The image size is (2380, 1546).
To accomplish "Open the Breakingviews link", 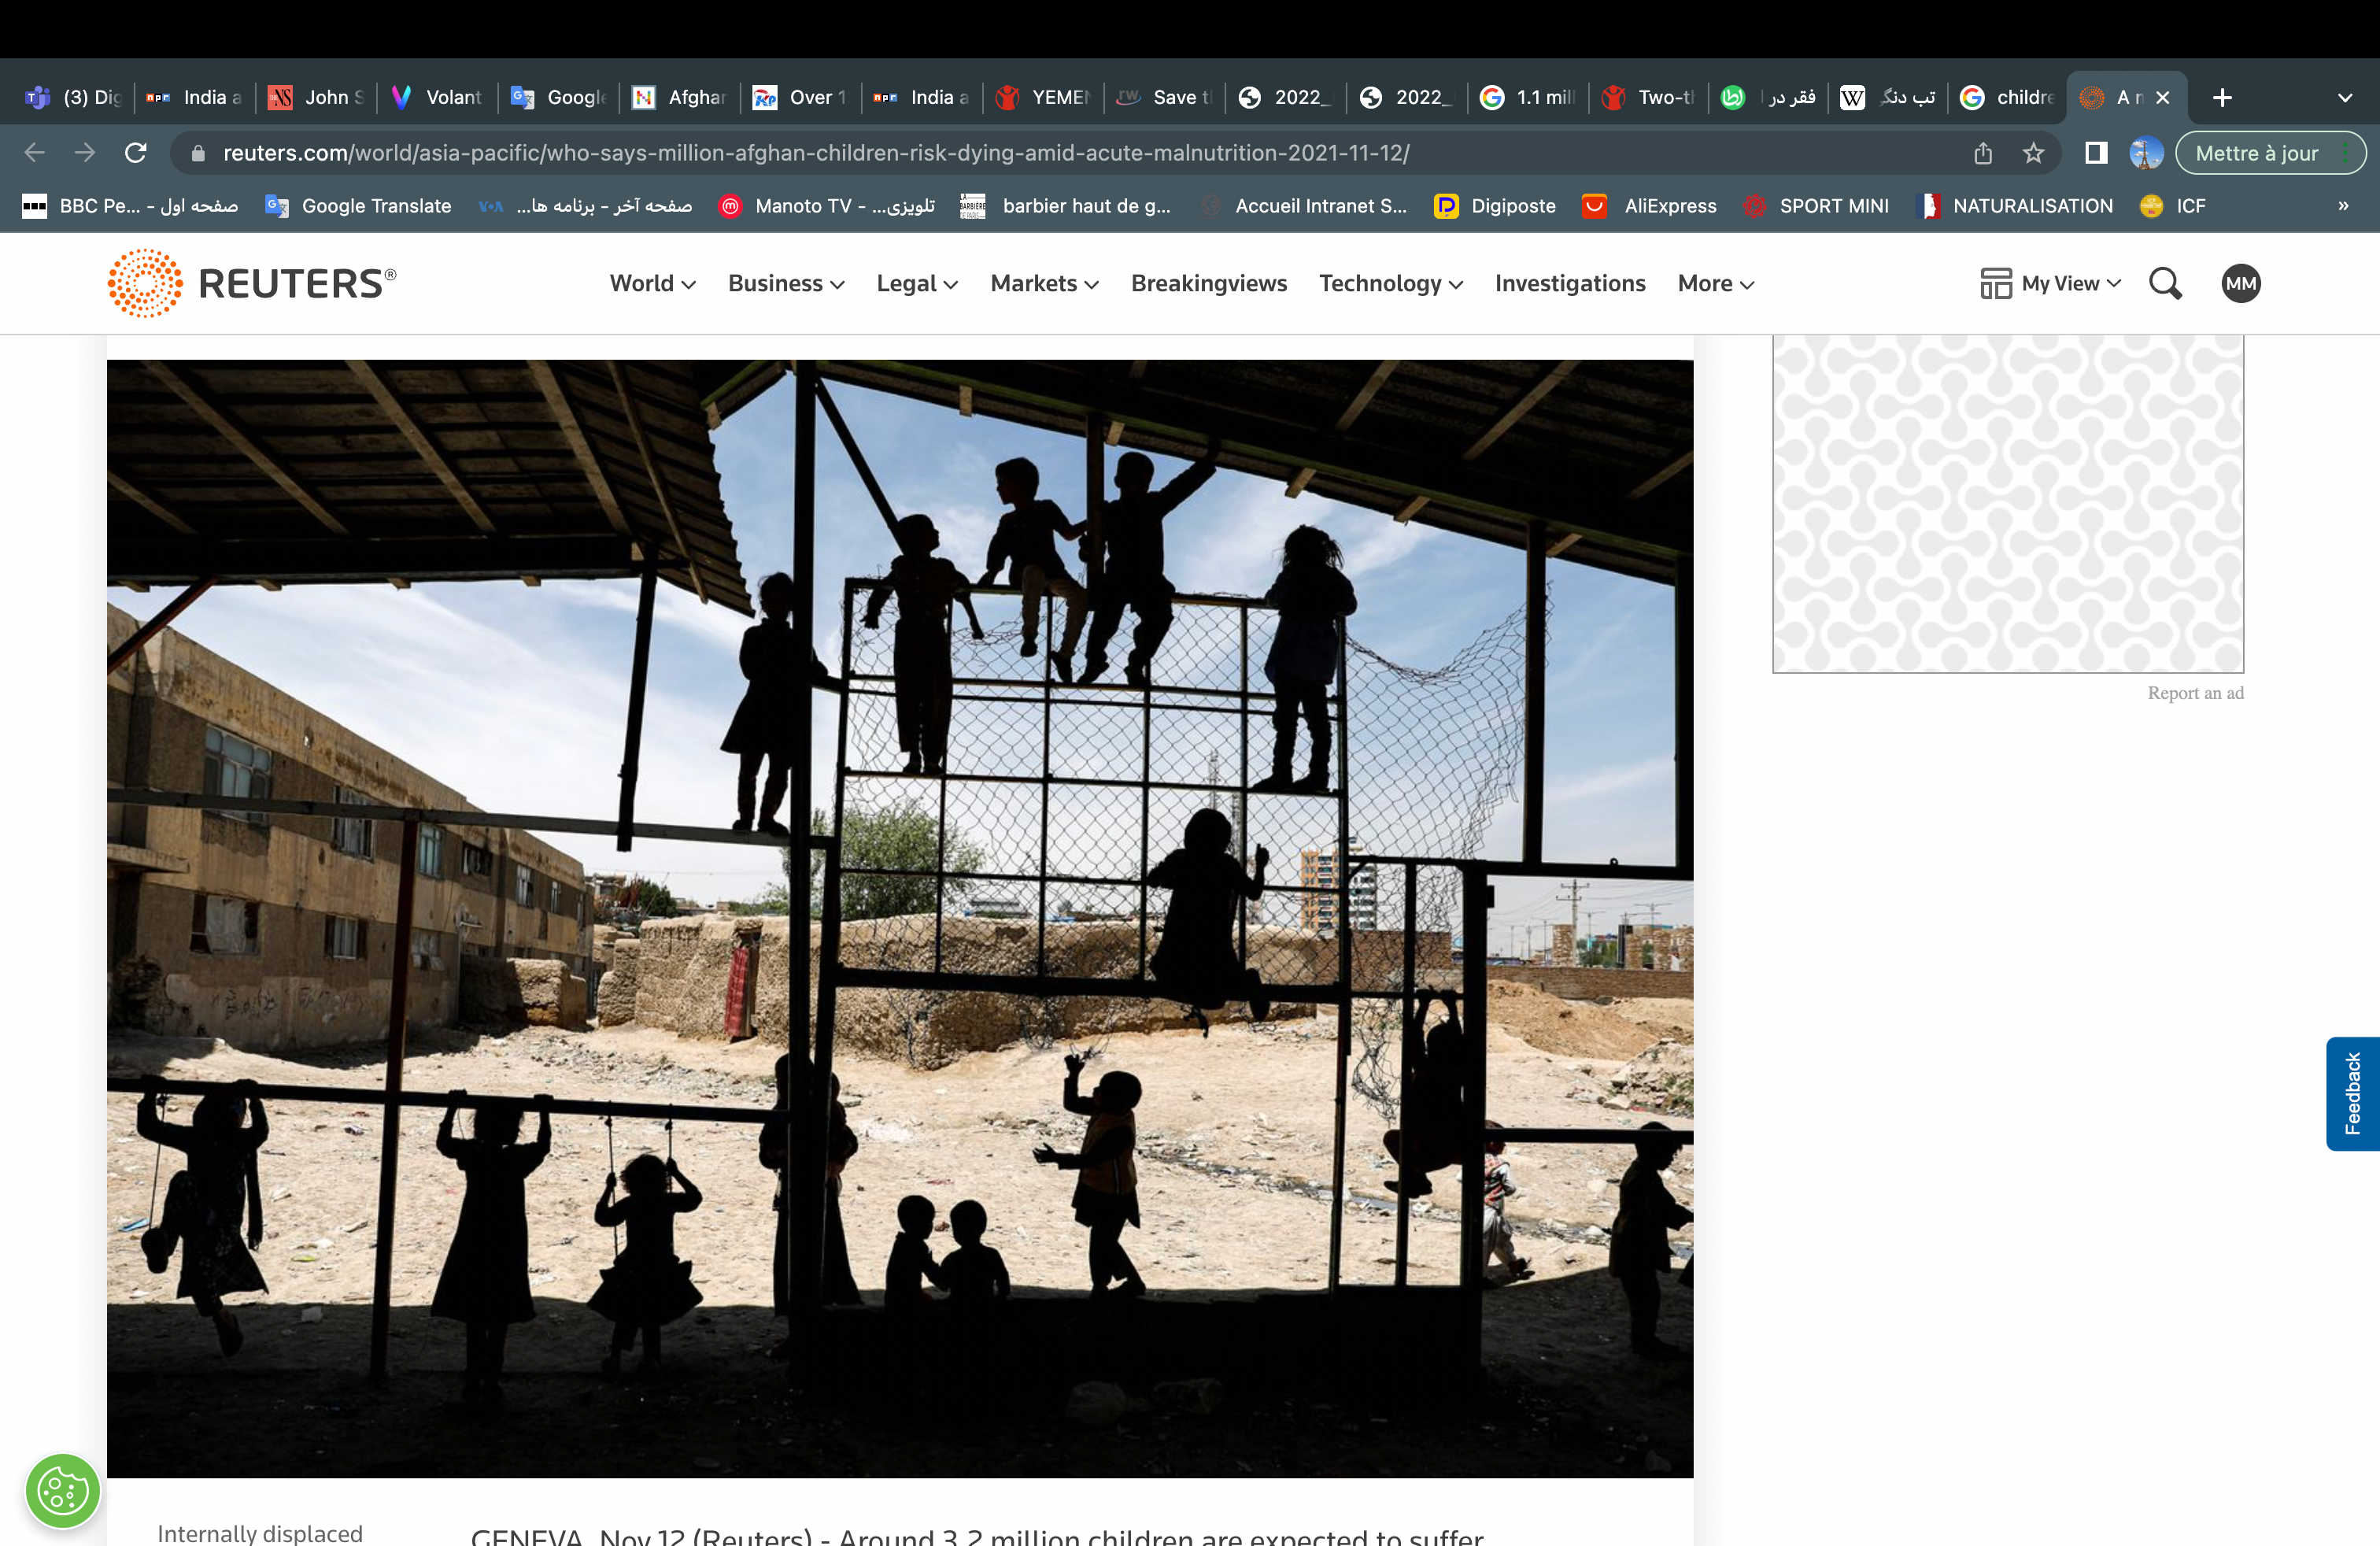I will pos(1208,284).
